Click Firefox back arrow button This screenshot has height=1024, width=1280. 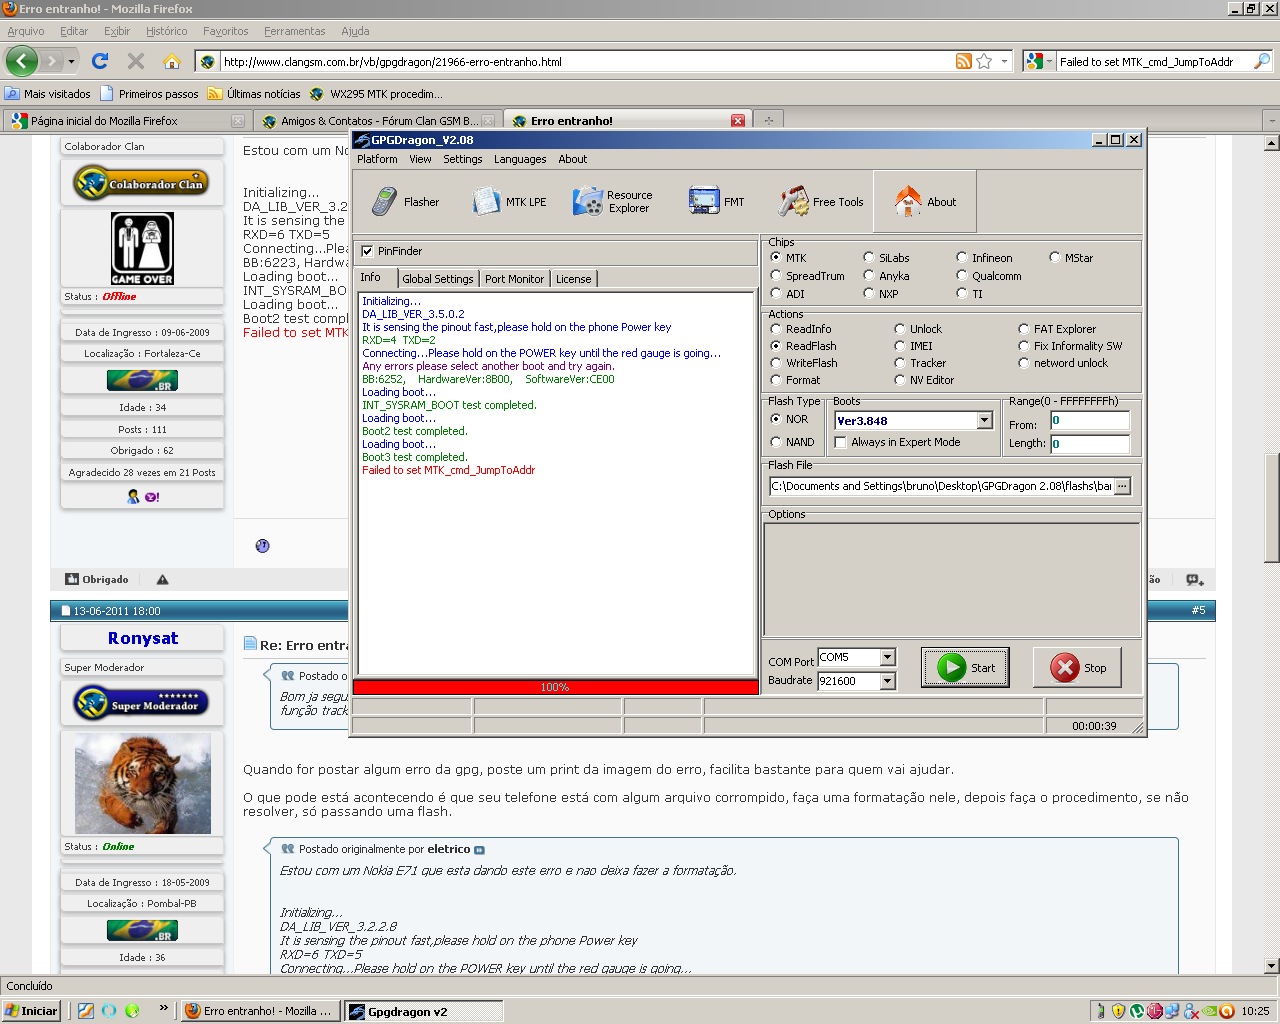[22, 61]
